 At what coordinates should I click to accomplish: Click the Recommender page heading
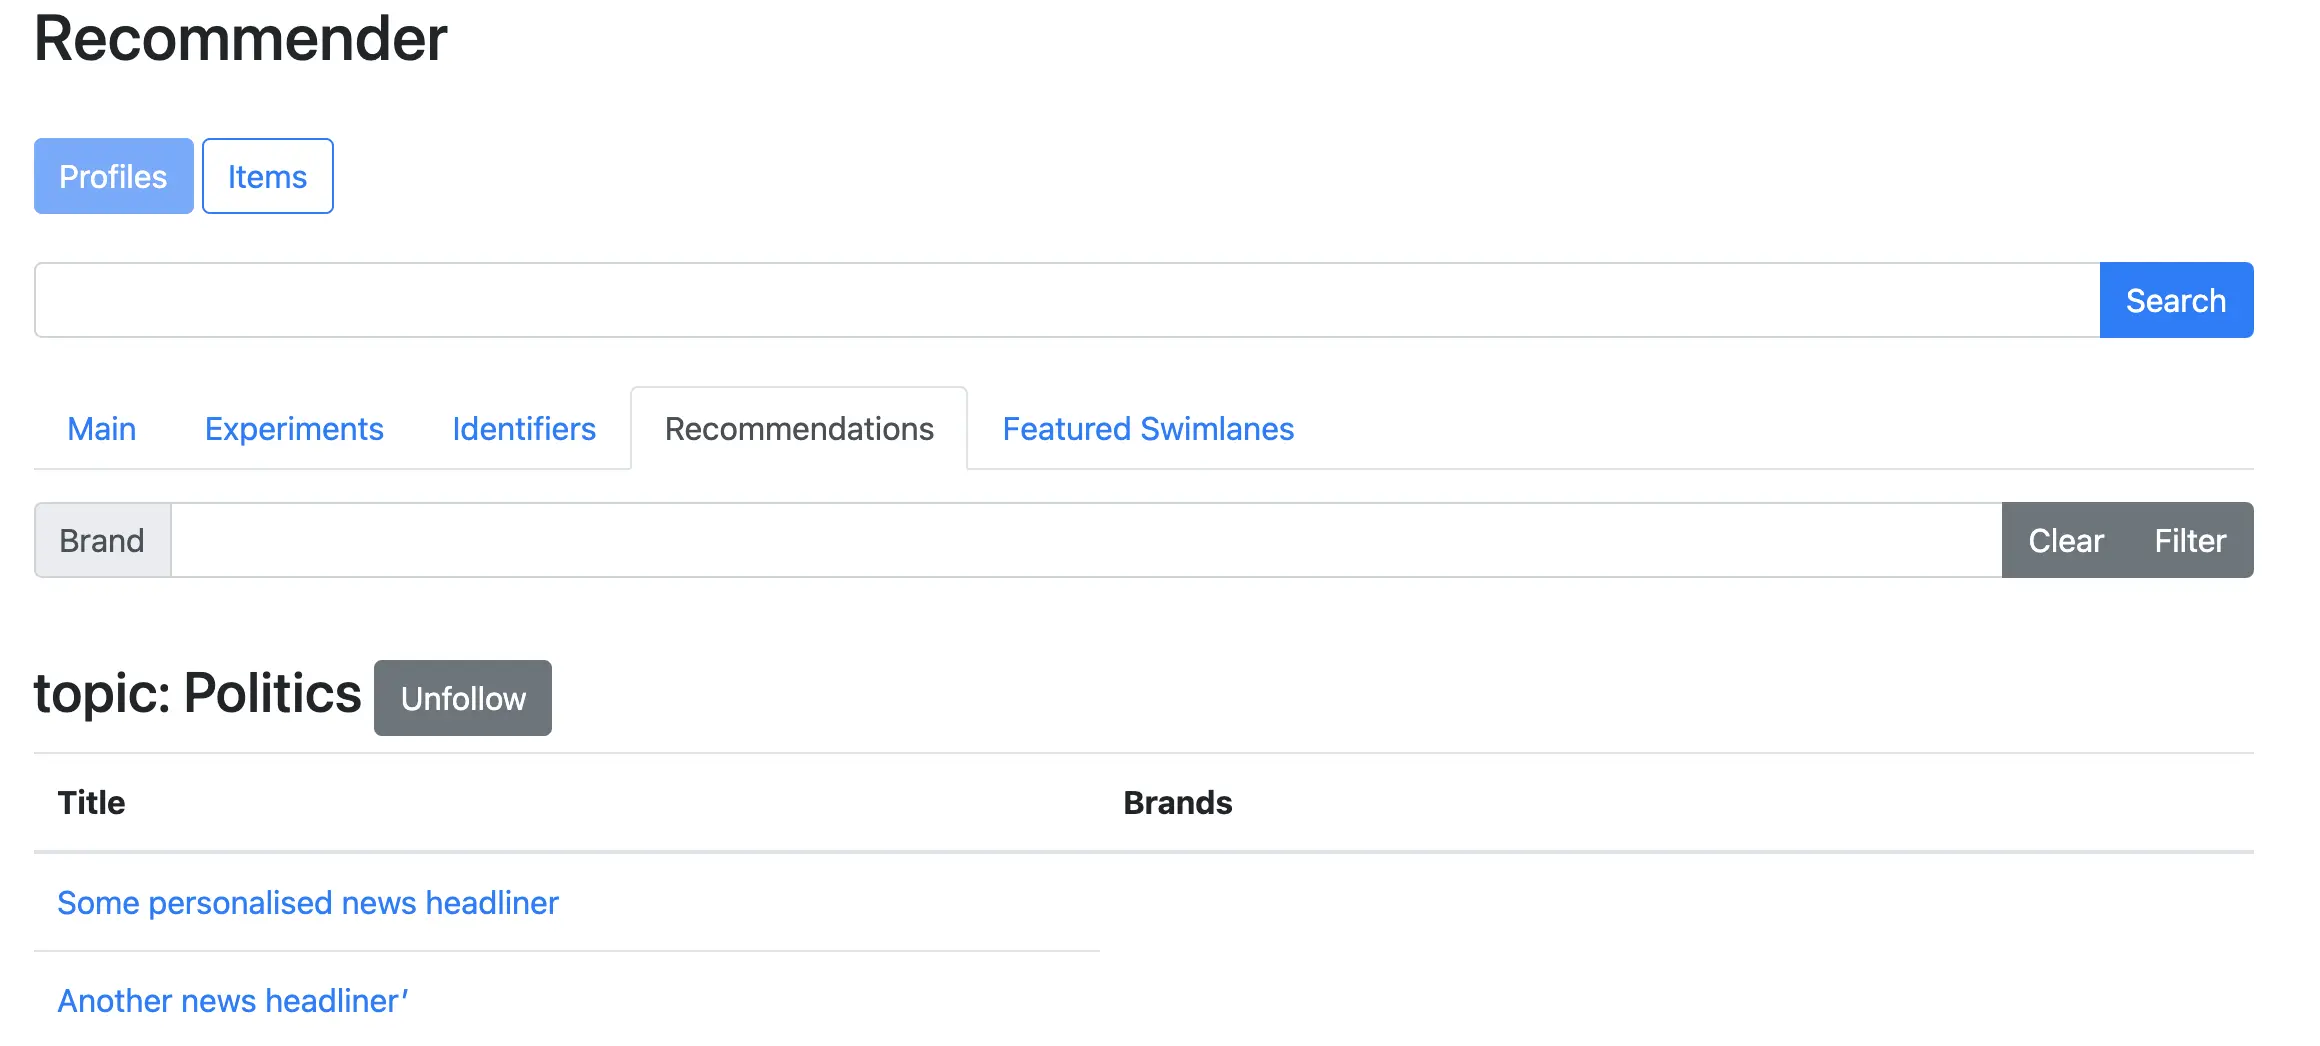[x=240, y=39]
